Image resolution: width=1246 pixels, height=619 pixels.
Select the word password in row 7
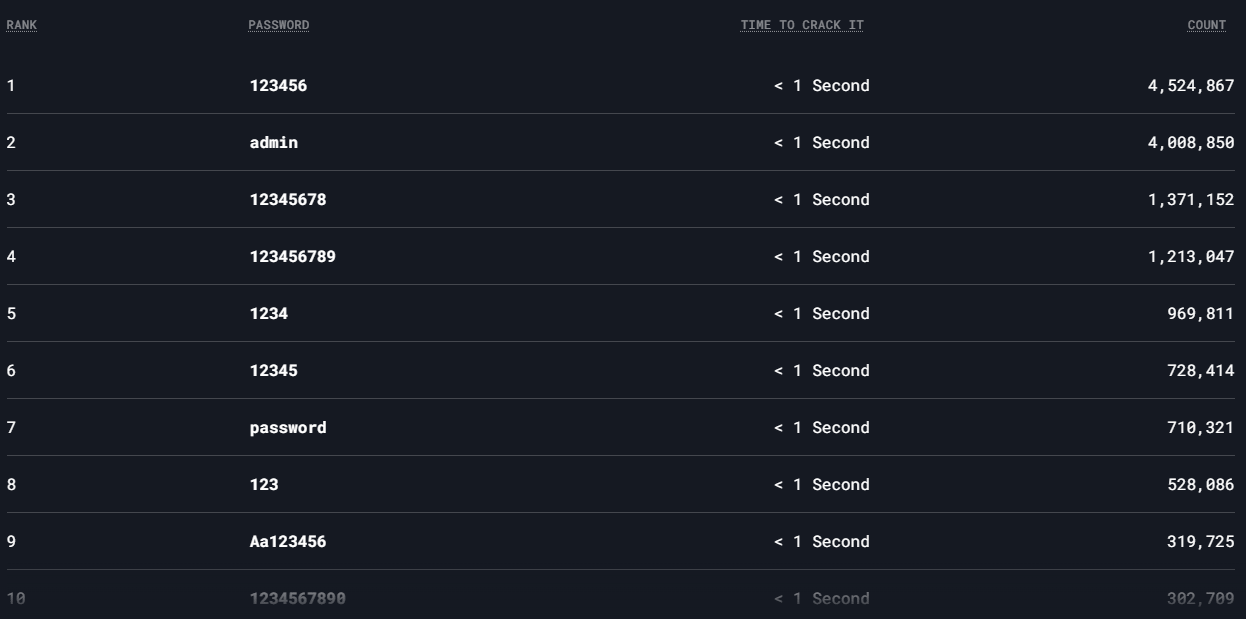pos(288,428)
